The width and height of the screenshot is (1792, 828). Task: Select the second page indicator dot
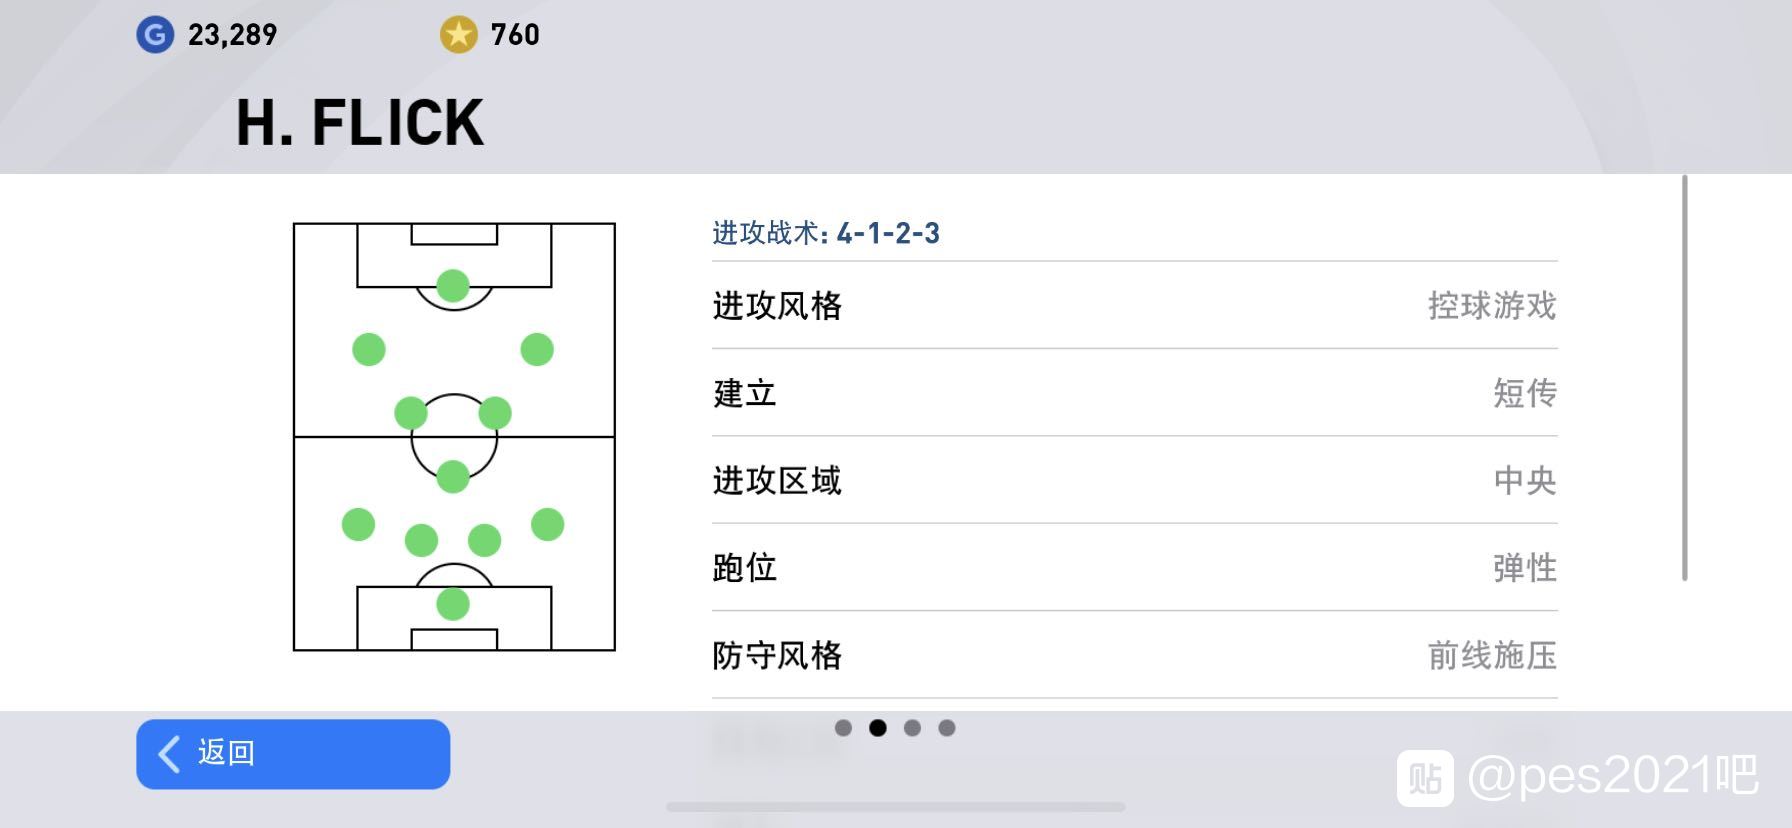pyautogui.click(x=878, y=728)
